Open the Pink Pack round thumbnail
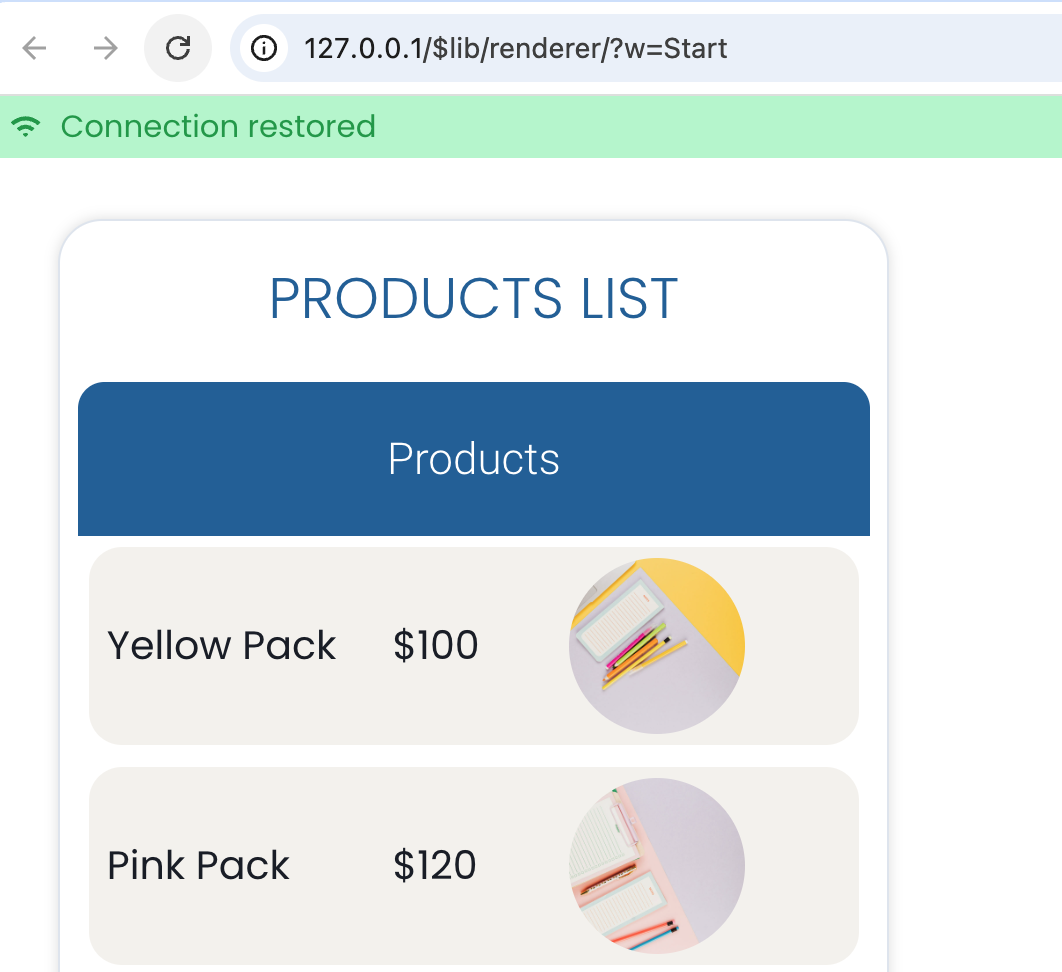The height and width of the screenshot is (972, 1062). tap(656, 866)
